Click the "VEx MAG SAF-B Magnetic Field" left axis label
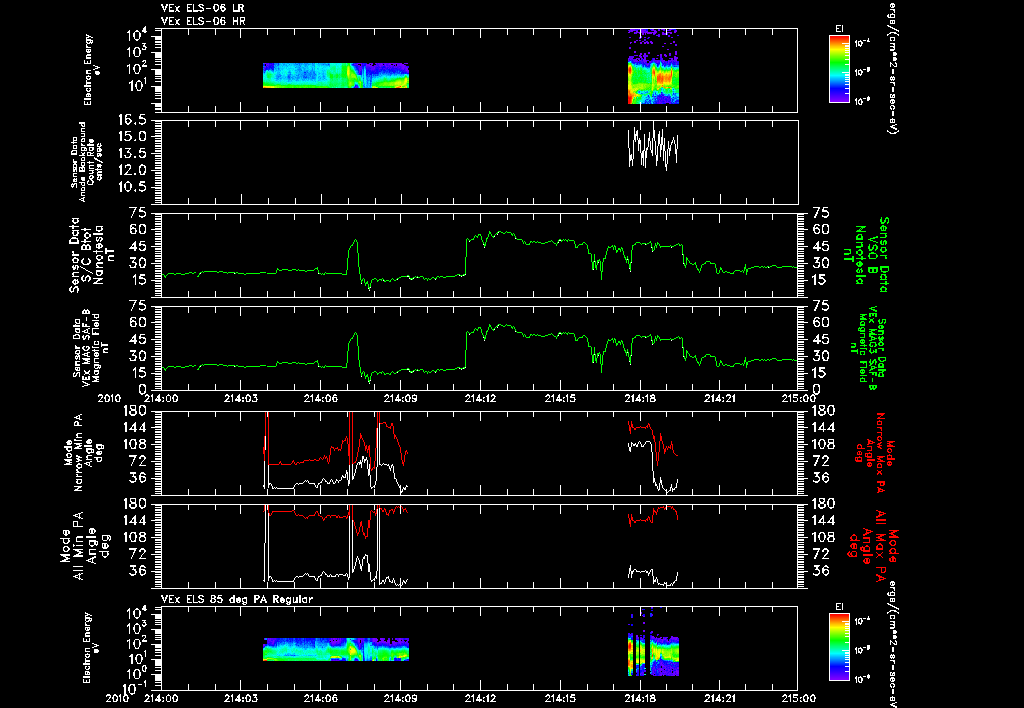Image resolution: width=1024 pixels, height=708 pixels. click(x=91, y=347)
